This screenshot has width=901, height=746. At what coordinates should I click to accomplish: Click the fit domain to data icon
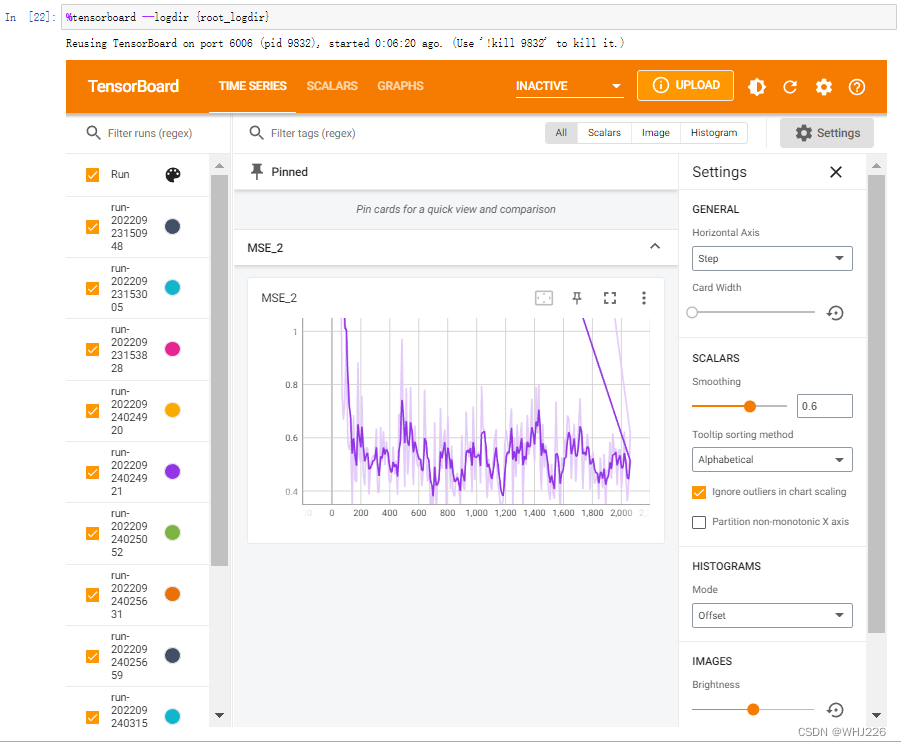click(544, 298)
